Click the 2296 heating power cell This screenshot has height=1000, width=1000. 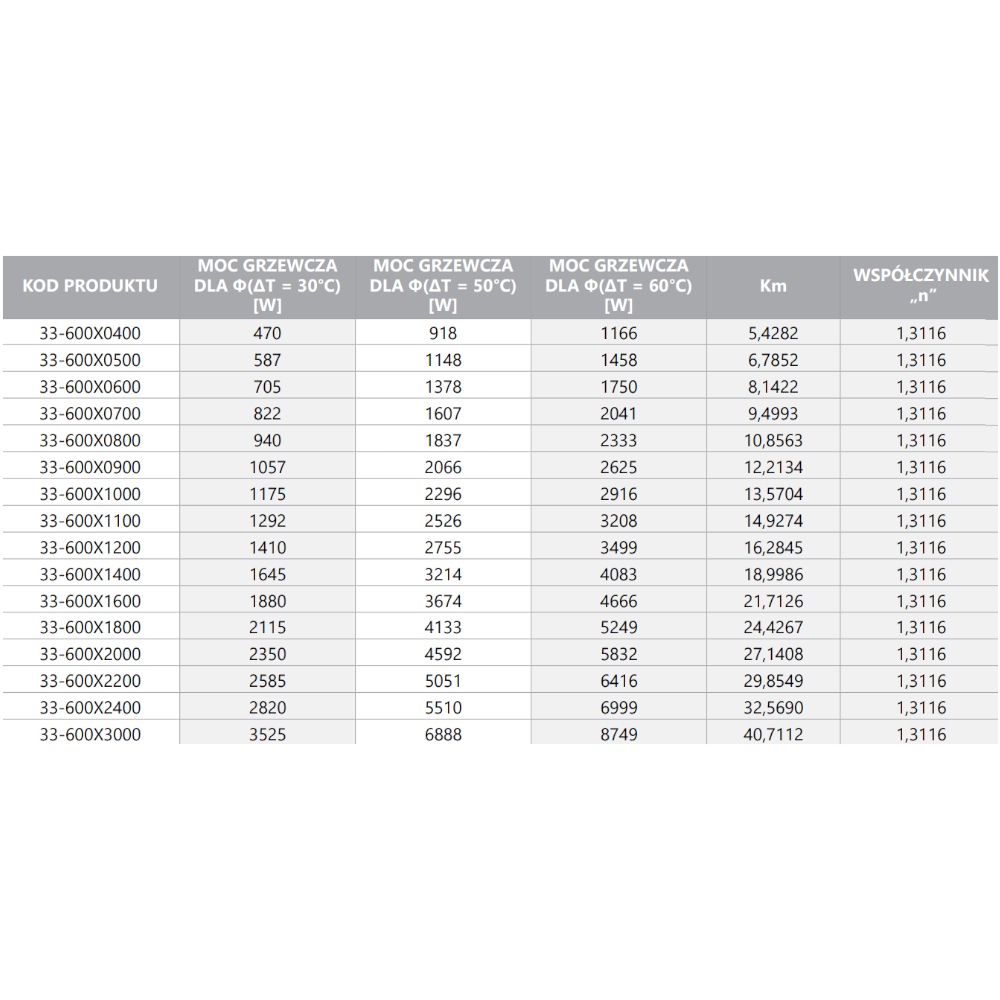[x=442, y=494]
